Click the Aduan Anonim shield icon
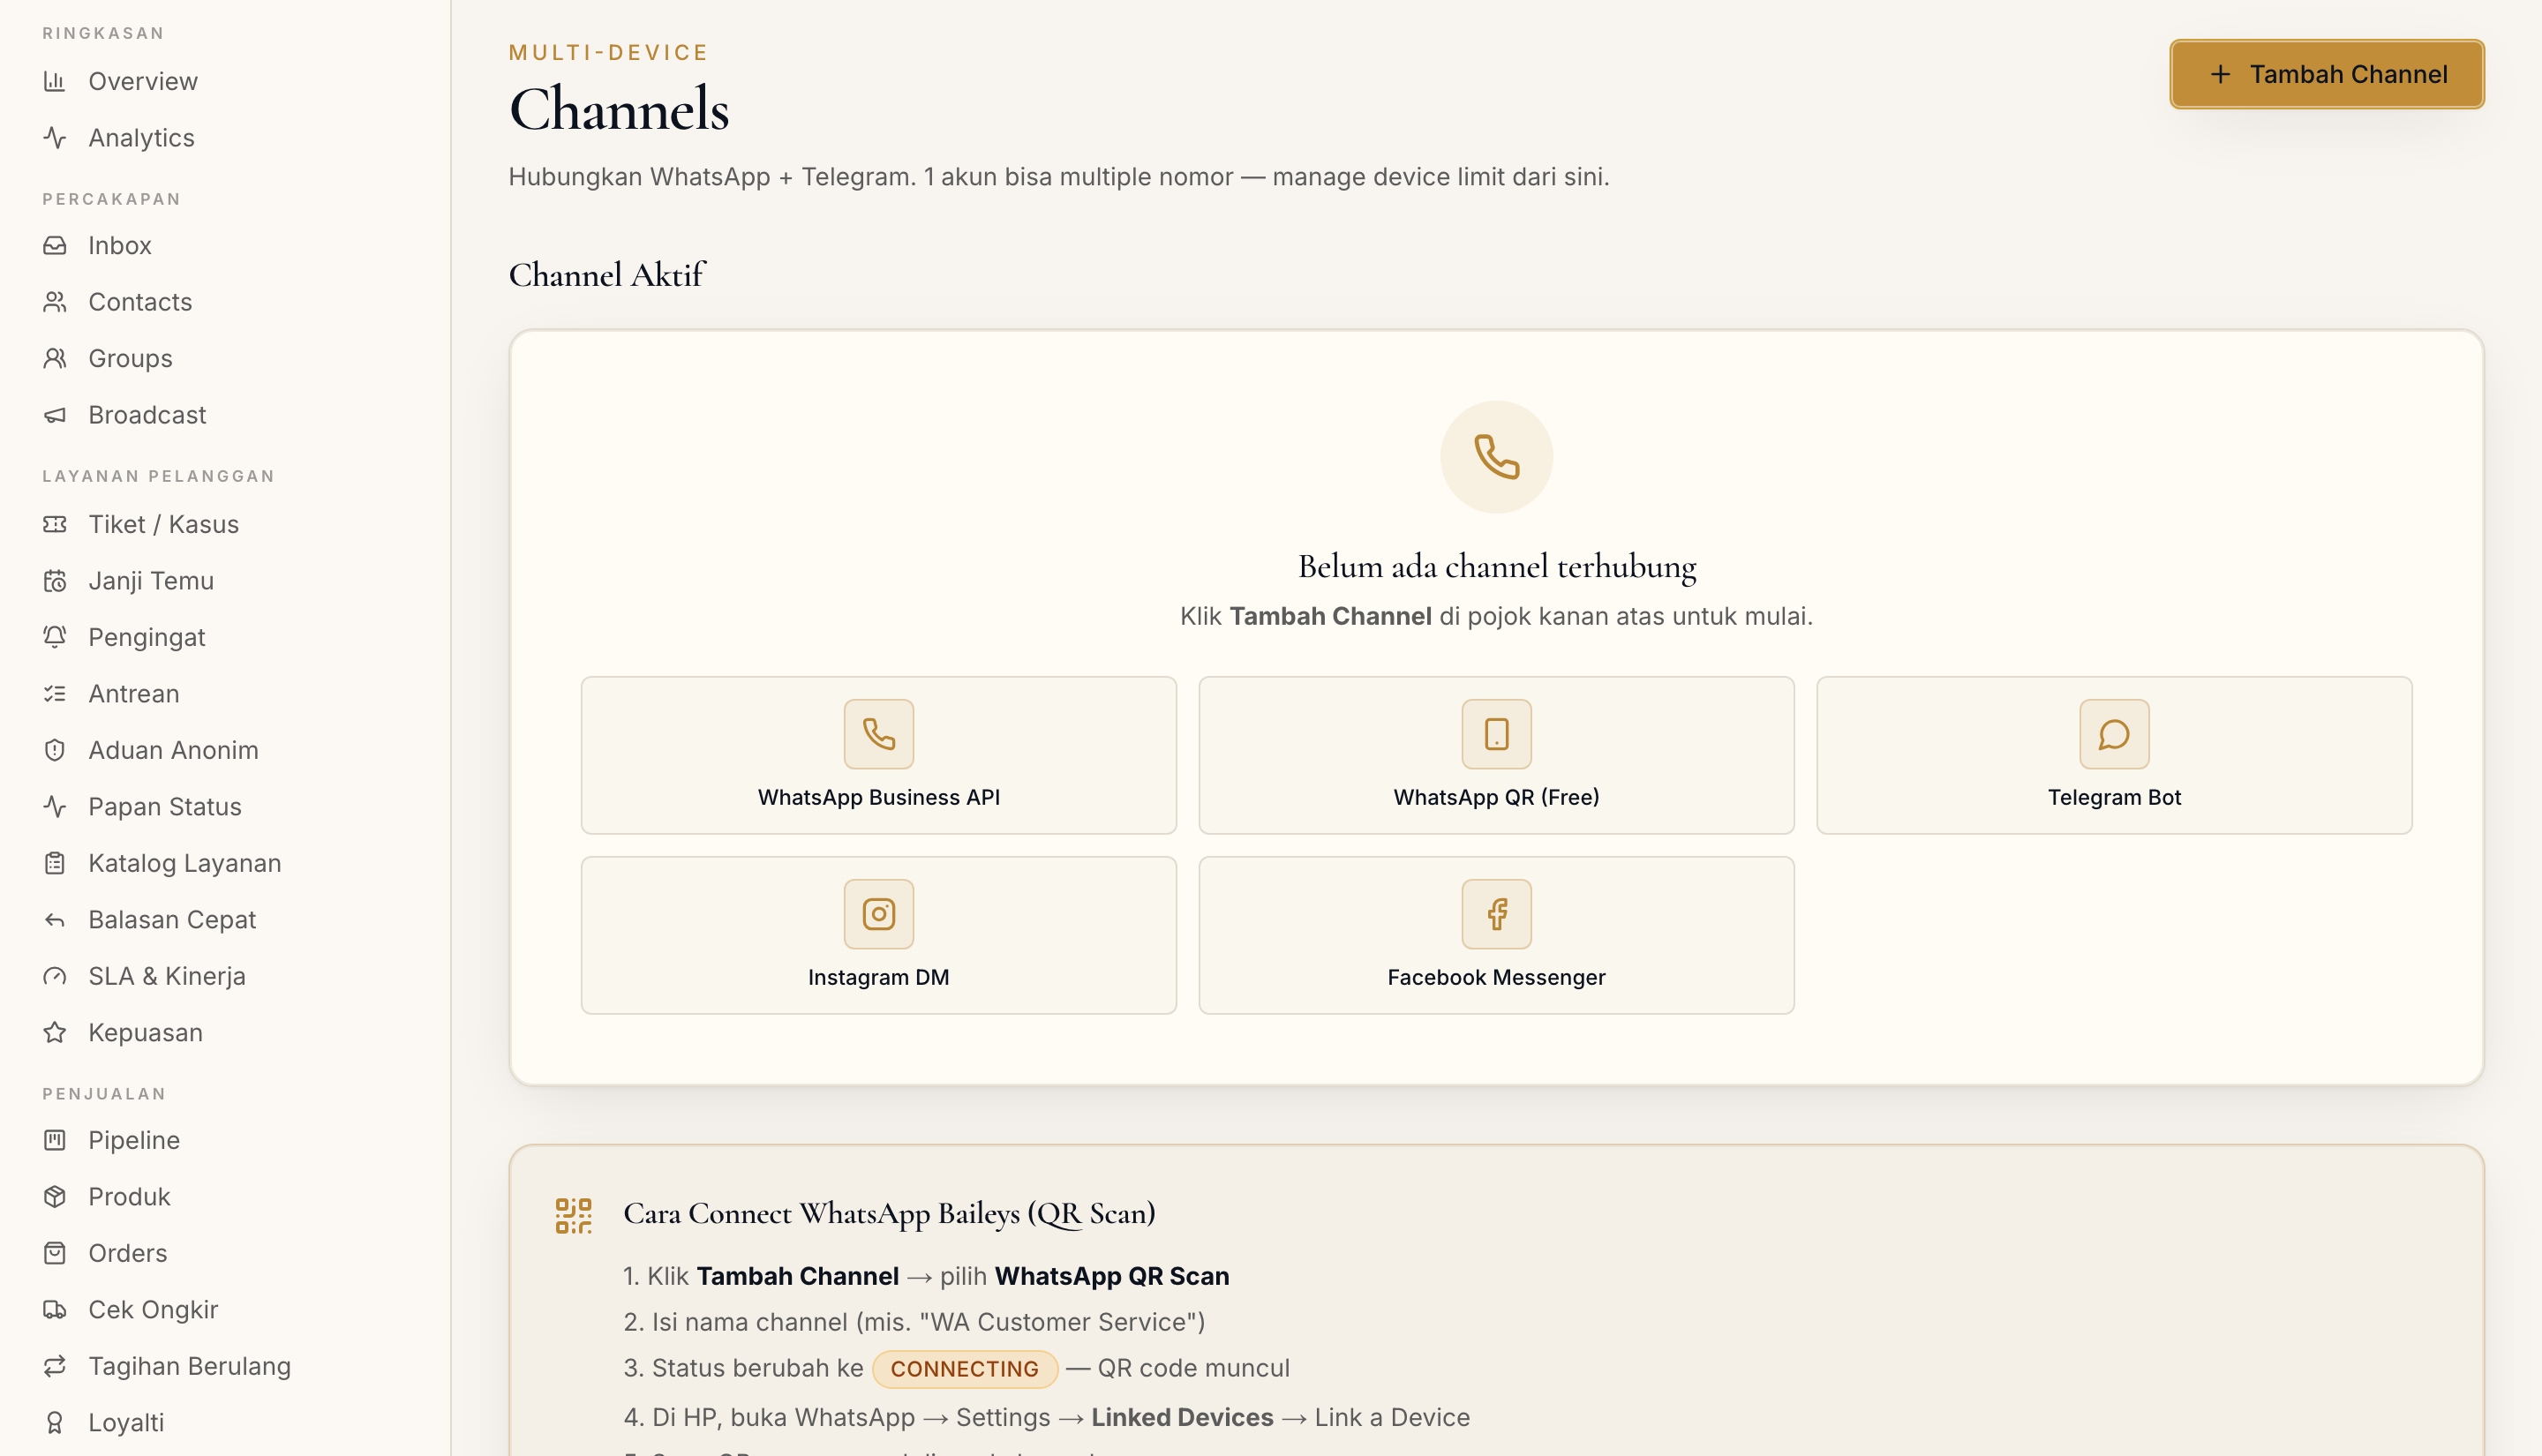The width and height of the screenshot is (2542, 1456). click(55, 751)
